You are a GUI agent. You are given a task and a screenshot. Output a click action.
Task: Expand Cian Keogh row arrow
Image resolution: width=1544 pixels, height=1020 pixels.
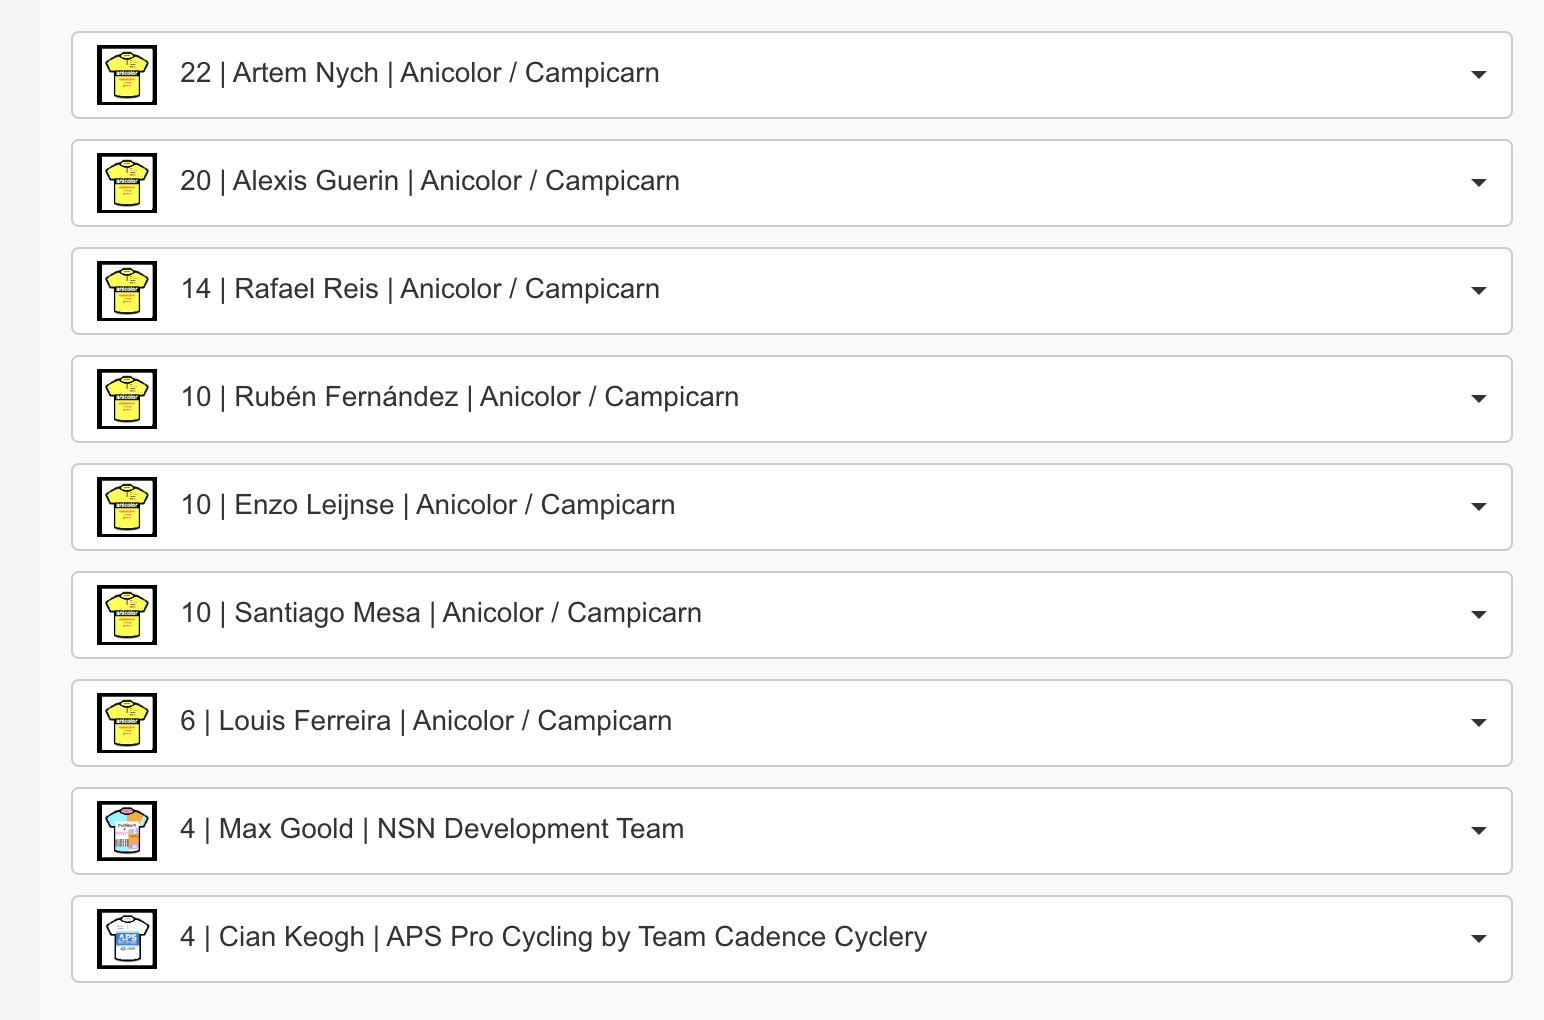click(1479, 939)
